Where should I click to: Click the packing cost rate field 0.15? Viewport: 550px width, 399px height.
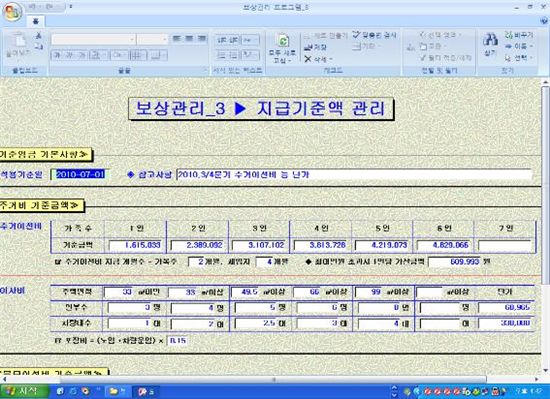178,340
